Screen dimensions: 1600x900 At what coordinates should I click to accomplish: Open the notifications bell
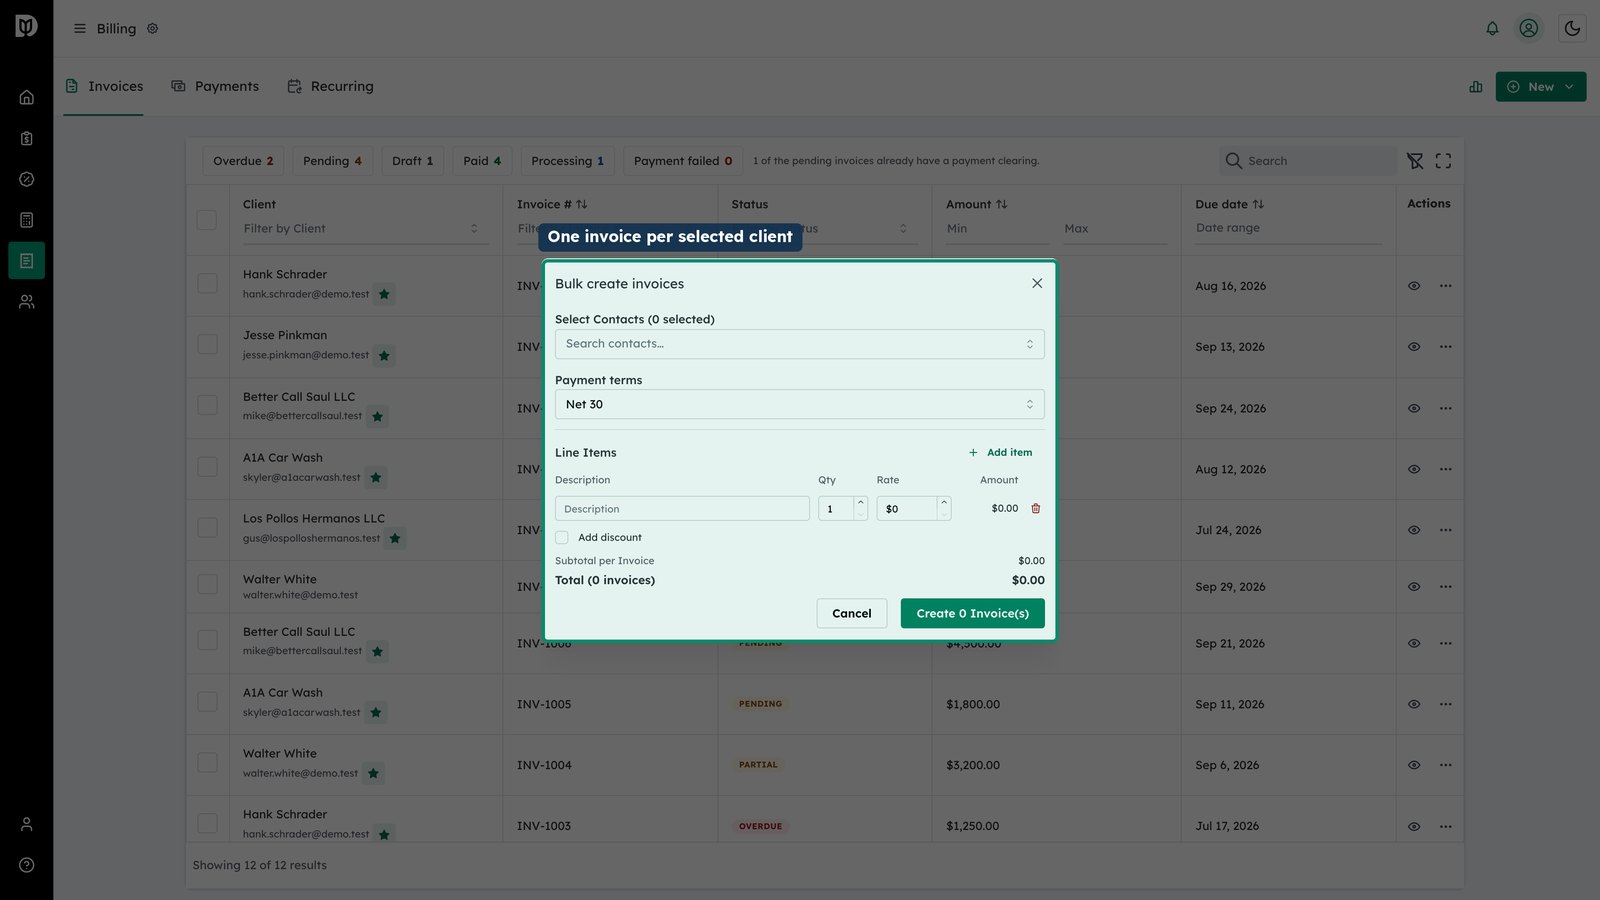coord(1492,29)
